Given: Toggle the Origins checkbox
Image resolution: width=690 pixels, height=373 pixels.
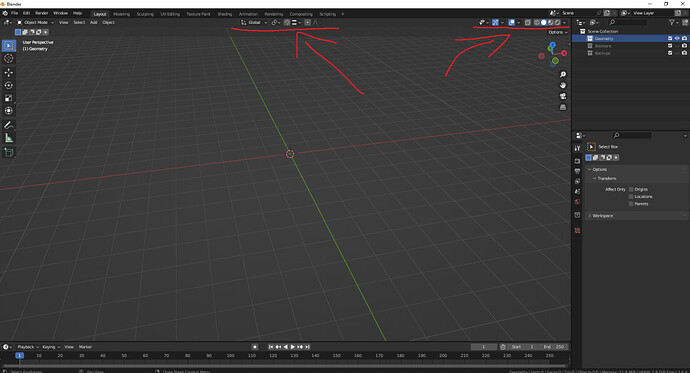Looking at the screenshot, I should click(x=631, y=190).
